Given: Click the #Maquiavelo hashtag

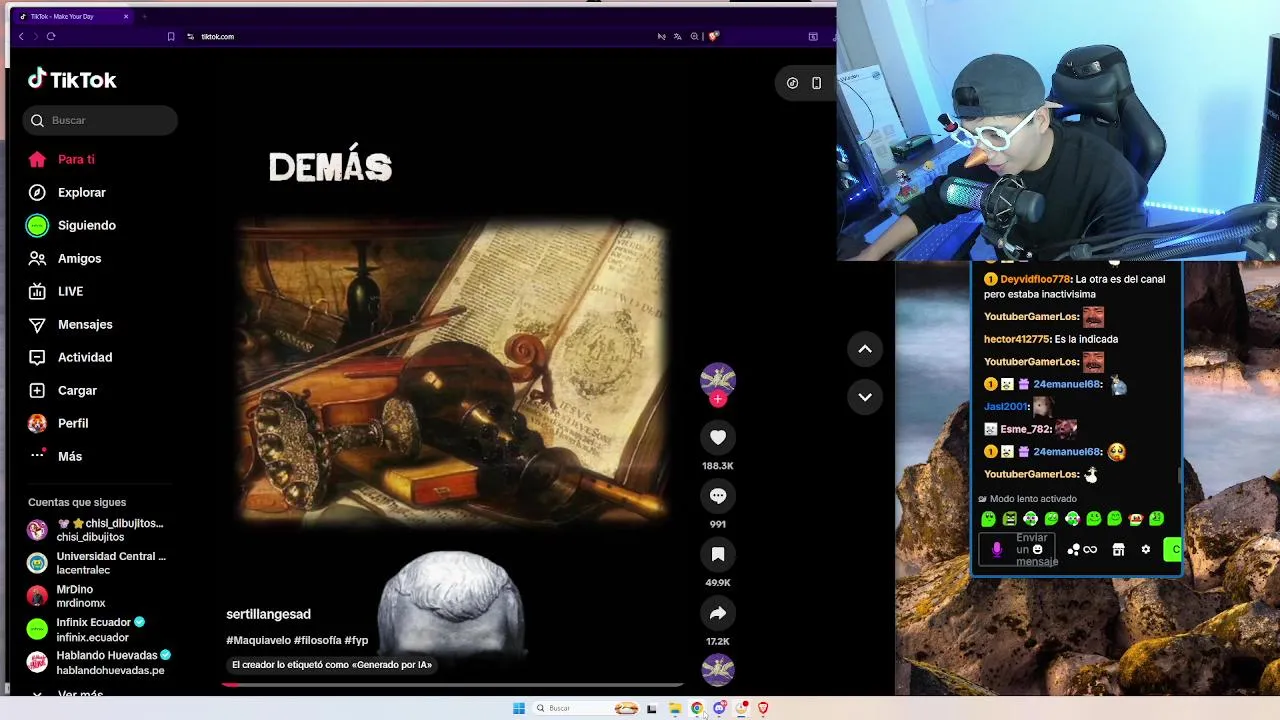Looking at the screenshot, I should click(258, 640).
